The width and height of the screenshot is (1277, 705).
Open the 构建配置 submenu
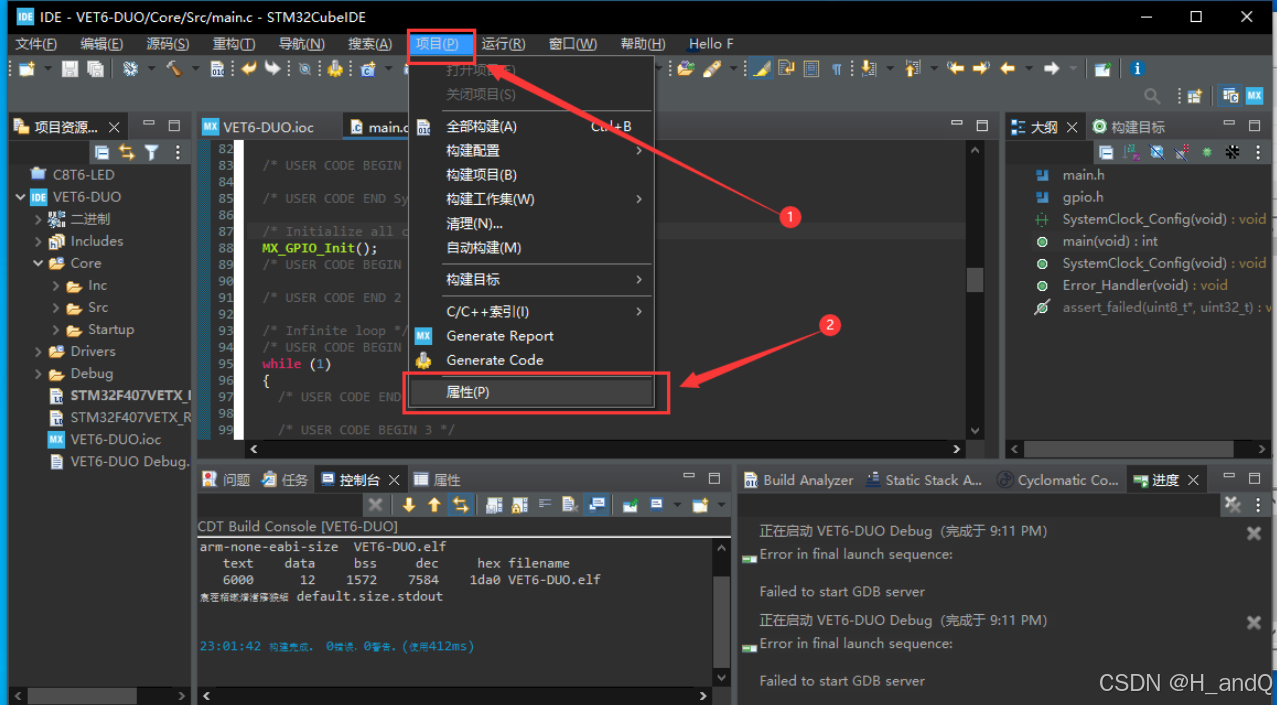point(532,150)
